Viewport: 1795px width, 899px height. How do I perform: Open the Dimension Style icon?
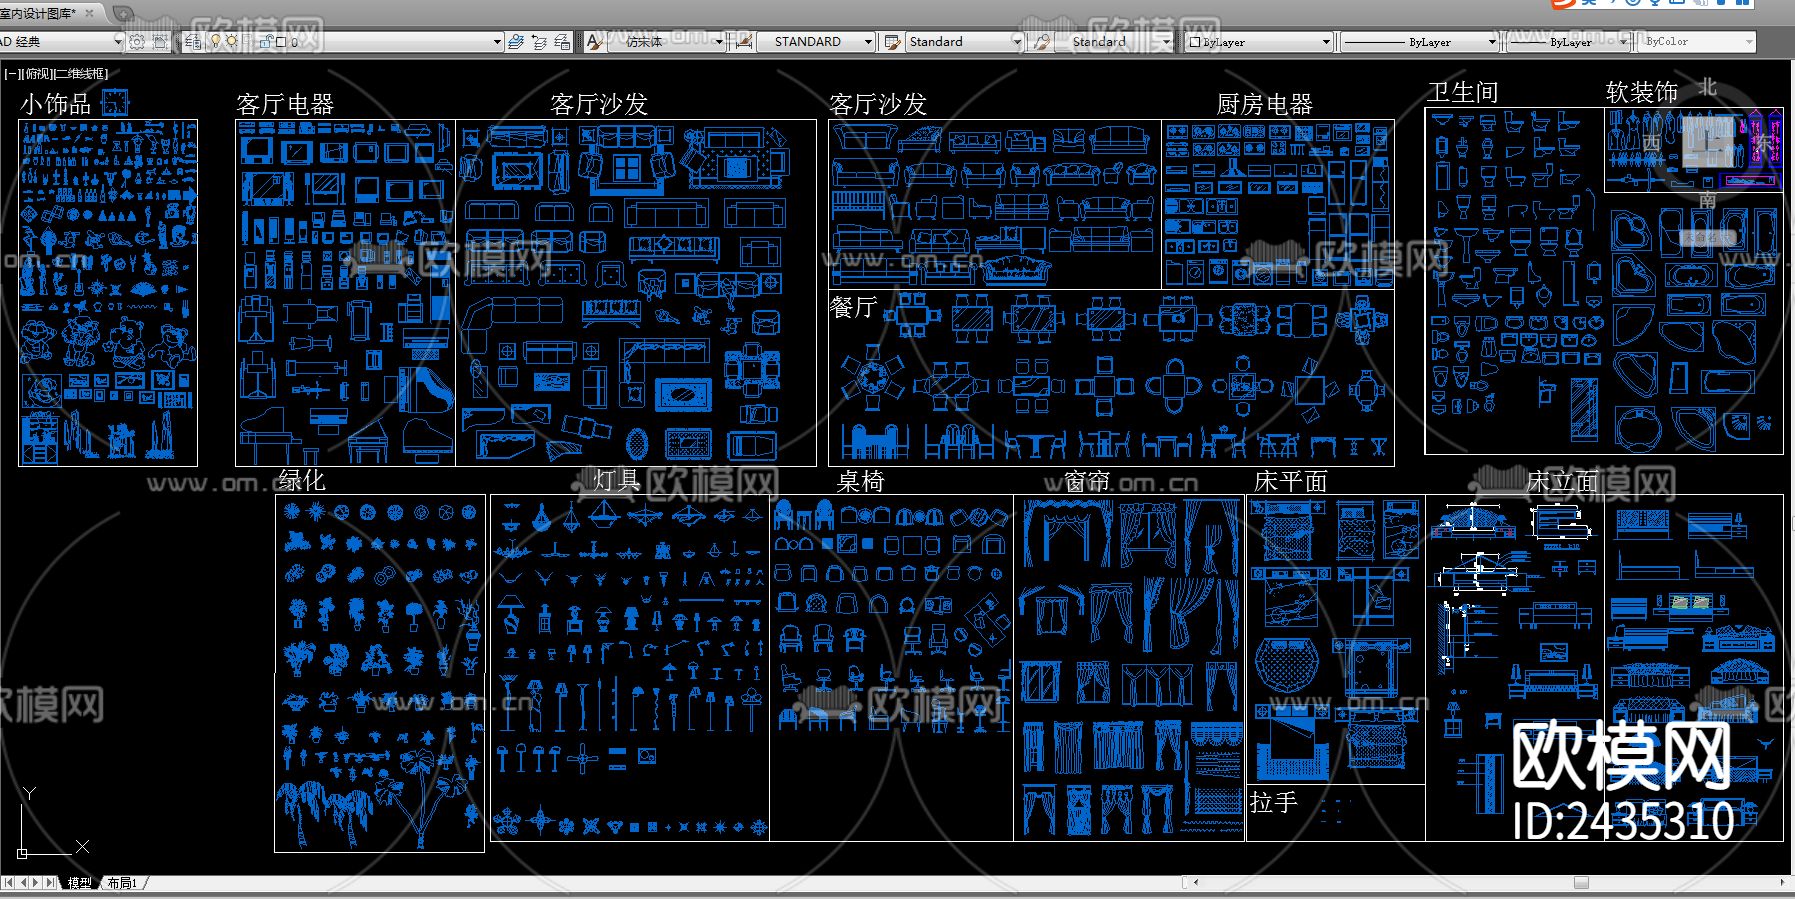743,42
